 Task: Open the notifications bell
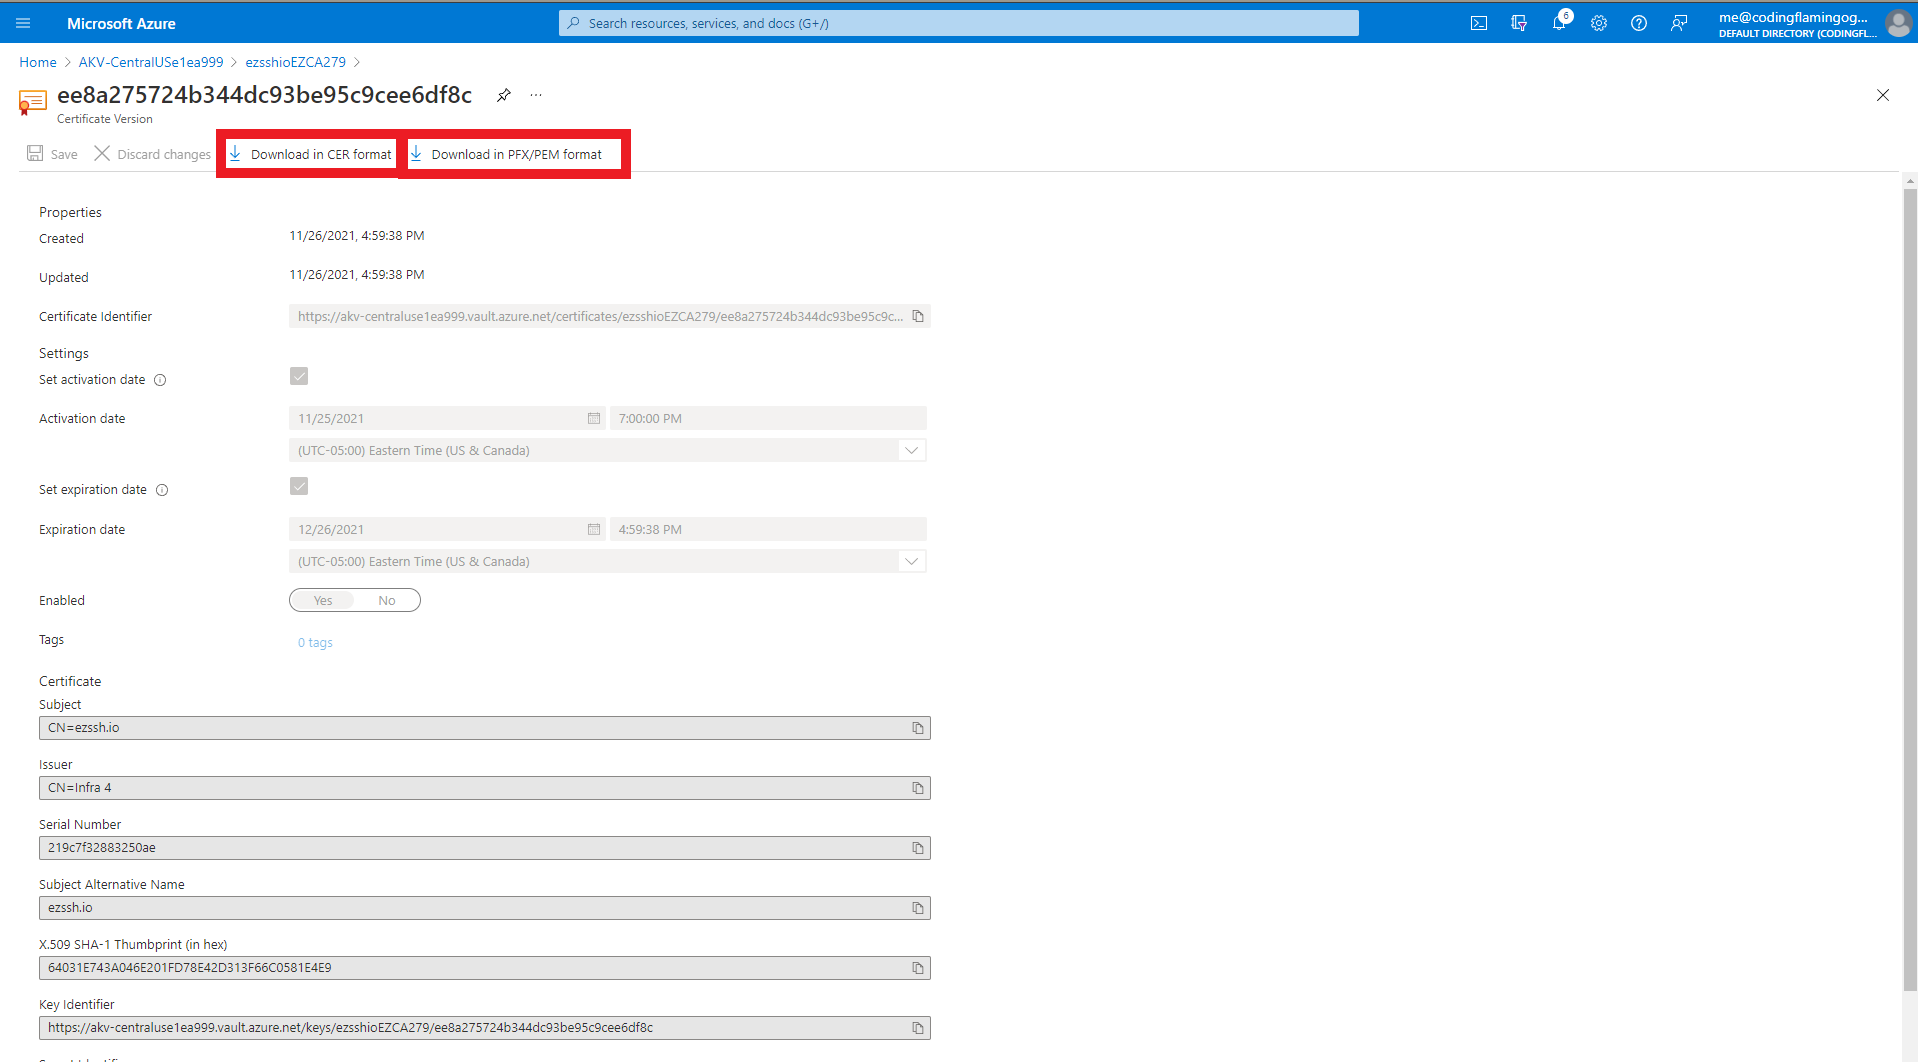[1559, 23]
